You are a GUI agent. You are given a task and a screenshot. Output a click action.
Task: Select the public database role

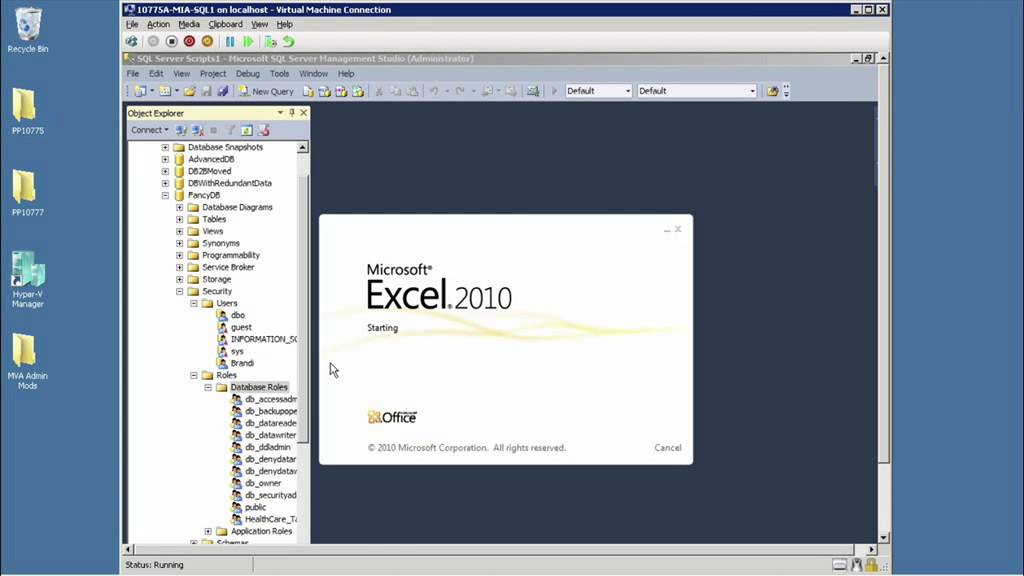(255, 507)
